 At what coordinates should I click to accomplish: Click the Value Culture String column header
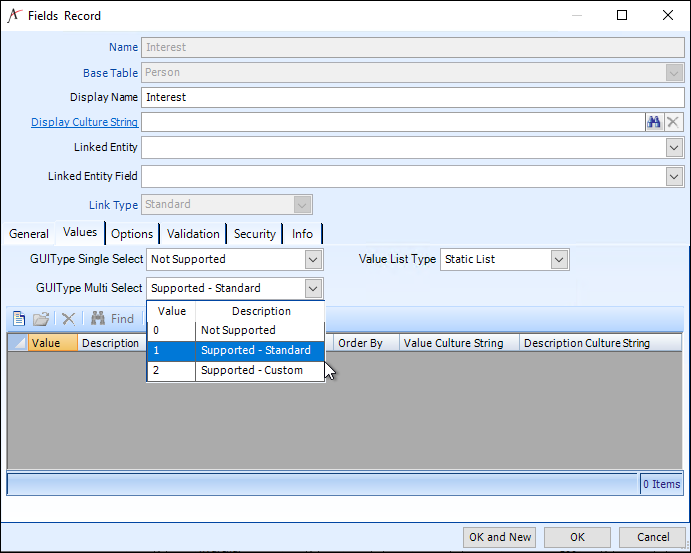(459, 343)
